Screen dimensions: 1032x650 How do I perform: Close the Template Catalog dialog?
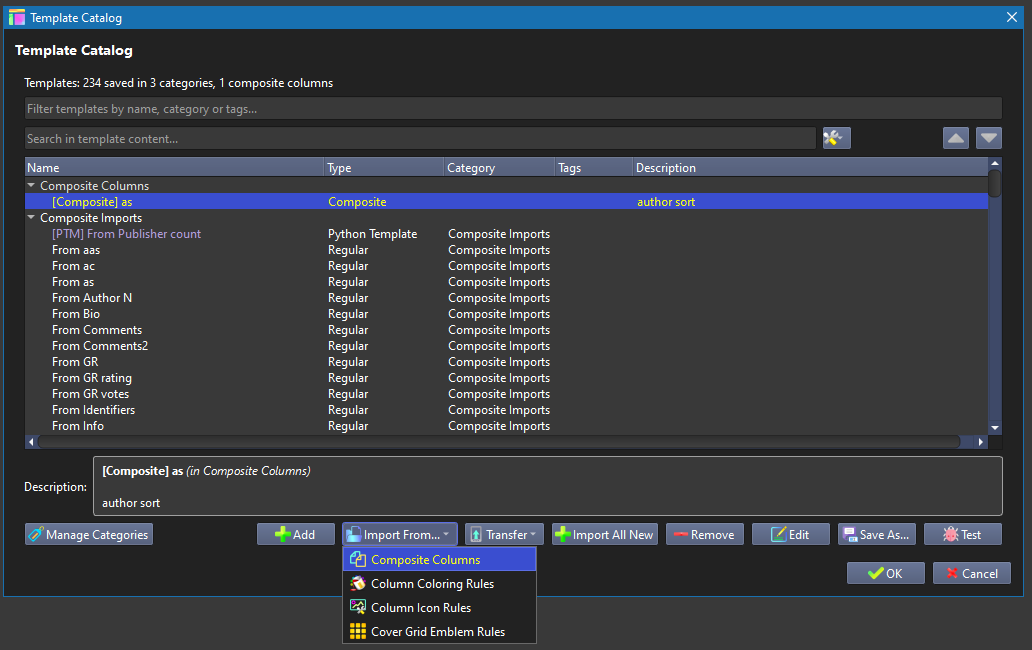pos(1012,17)
